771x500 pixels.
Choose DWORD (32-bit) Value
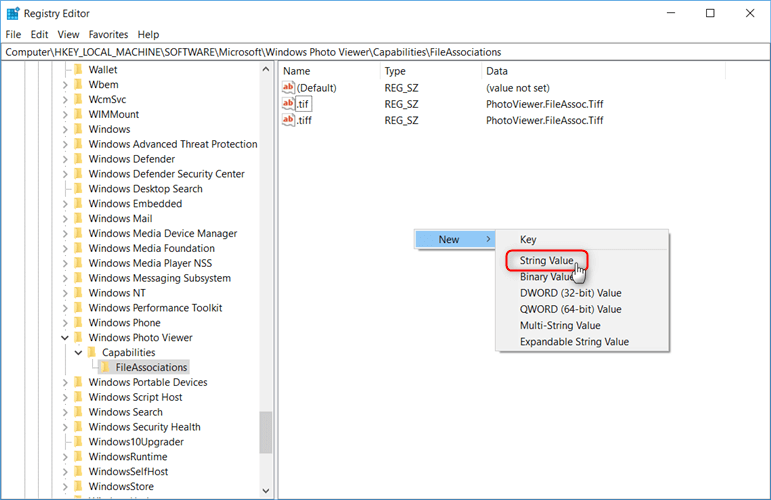tap(582, 293)
